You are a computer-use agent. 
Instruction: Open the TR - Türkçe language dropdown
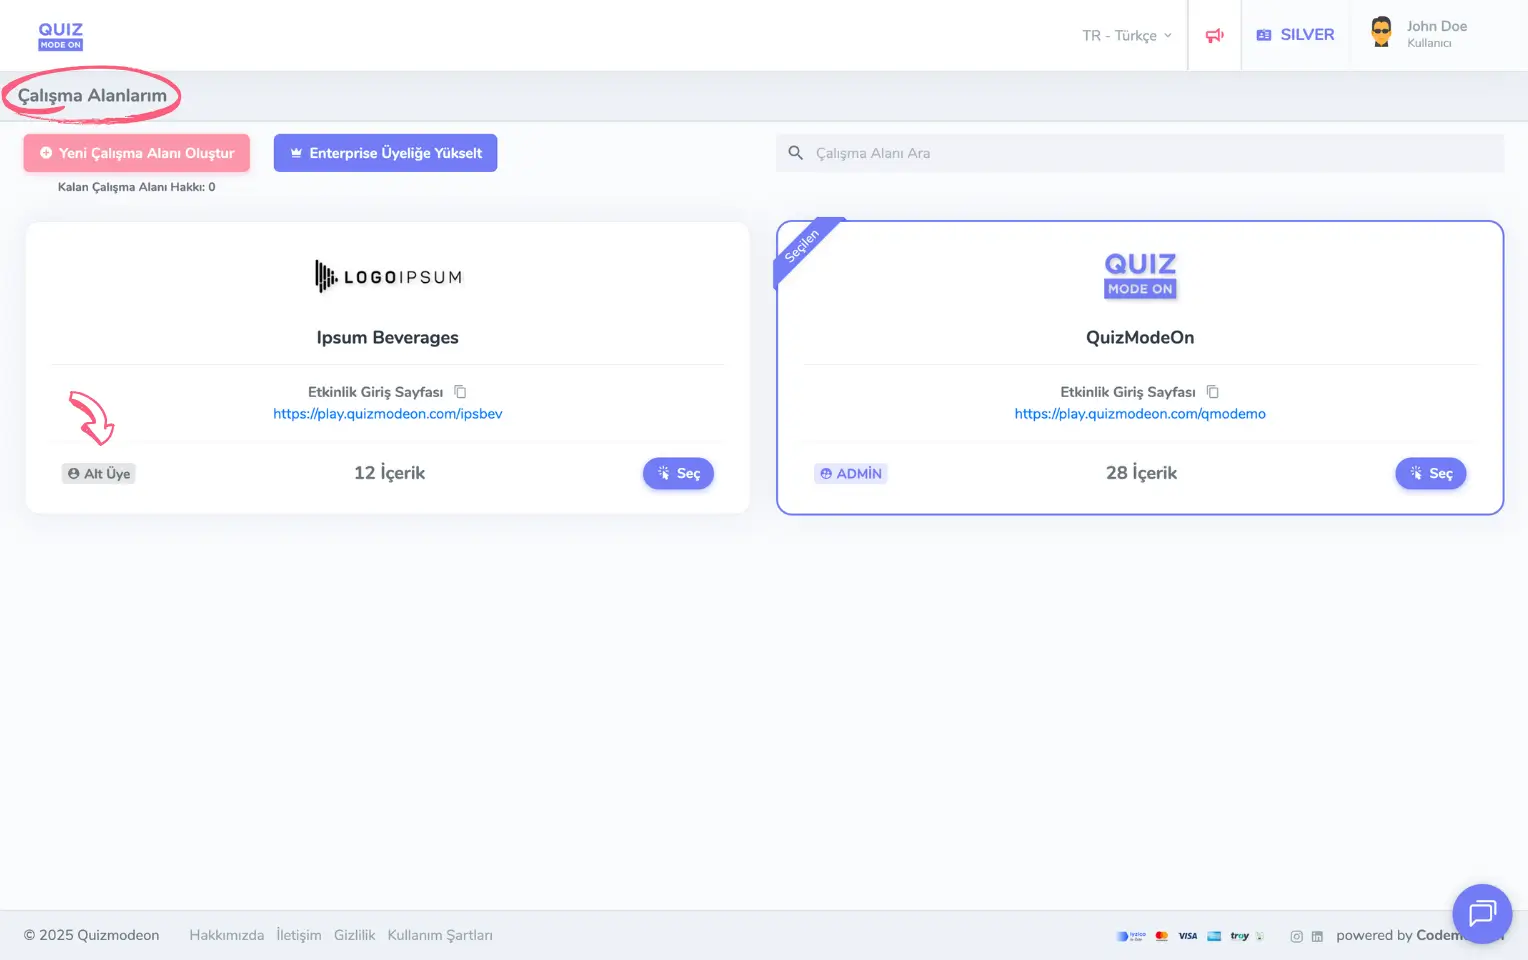point(1126,35)
